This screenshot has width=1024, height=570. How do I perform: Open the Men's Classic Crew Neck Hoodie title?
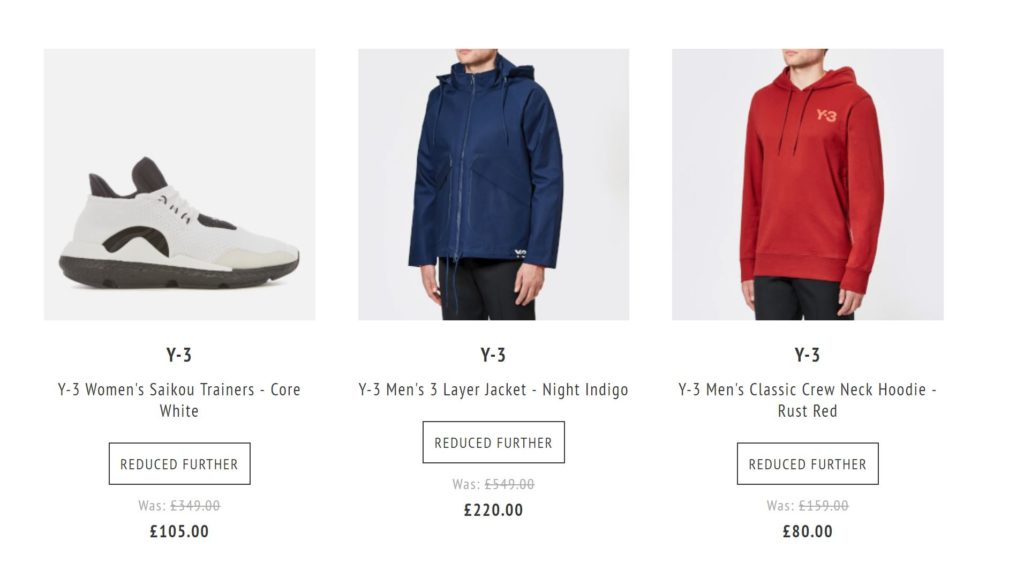(x=807, y=400)
